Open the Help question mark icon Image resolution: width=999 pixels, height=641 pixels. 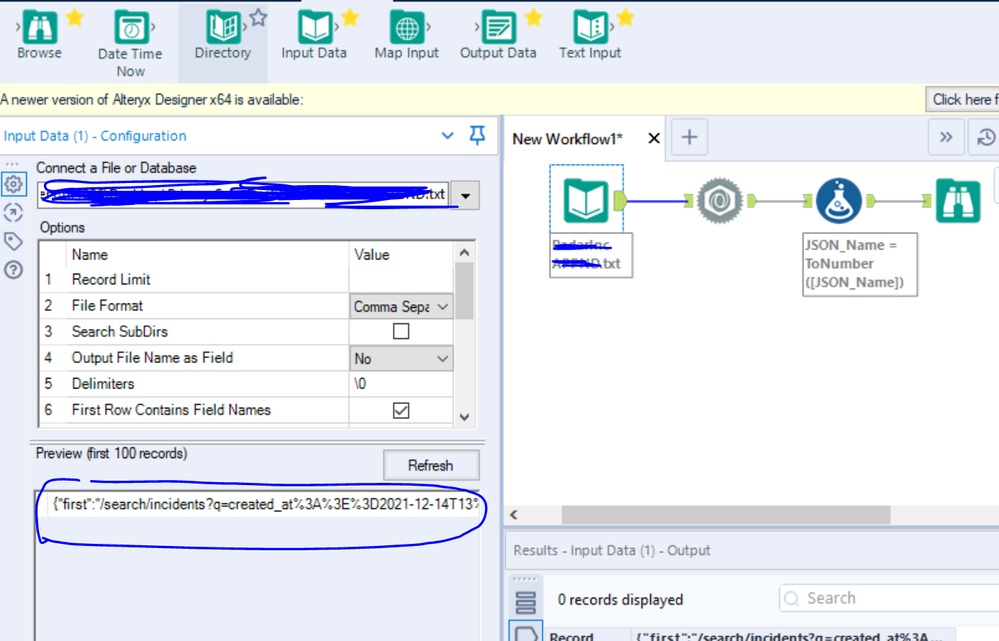[x=13, y=270]
